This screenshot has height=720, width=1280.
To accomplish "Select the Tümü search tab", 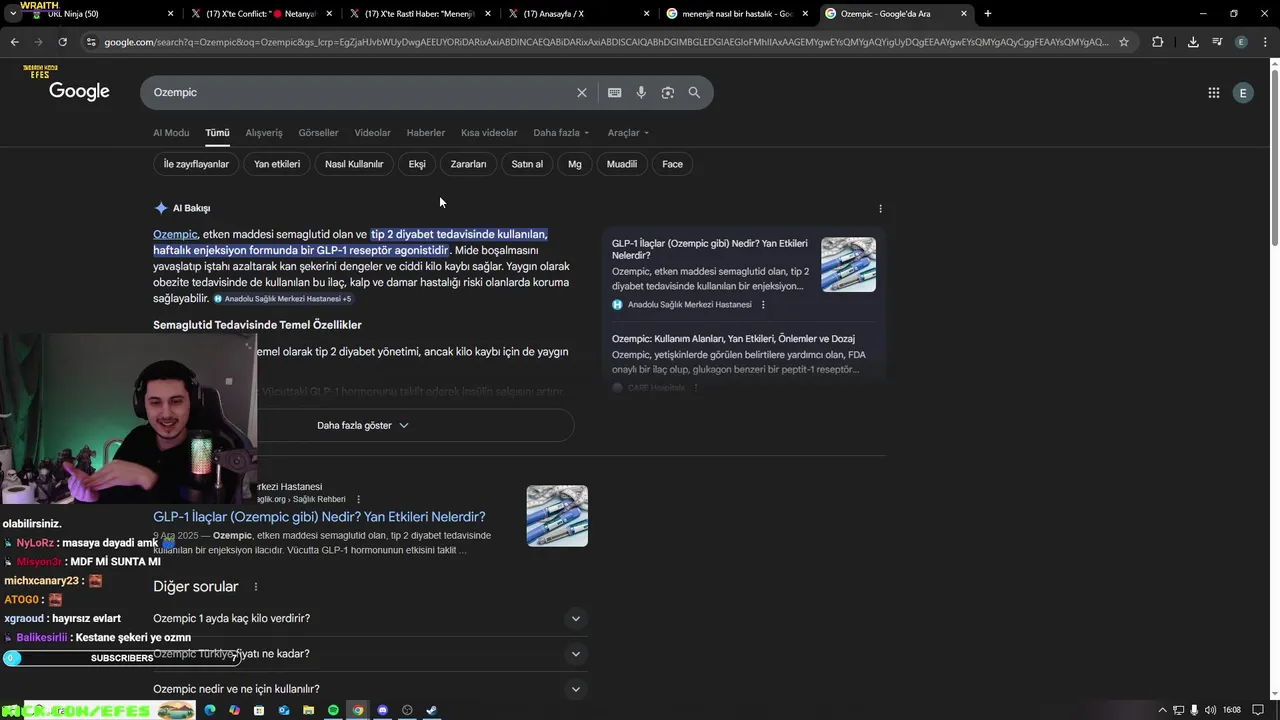I will (x=217, y=133).
